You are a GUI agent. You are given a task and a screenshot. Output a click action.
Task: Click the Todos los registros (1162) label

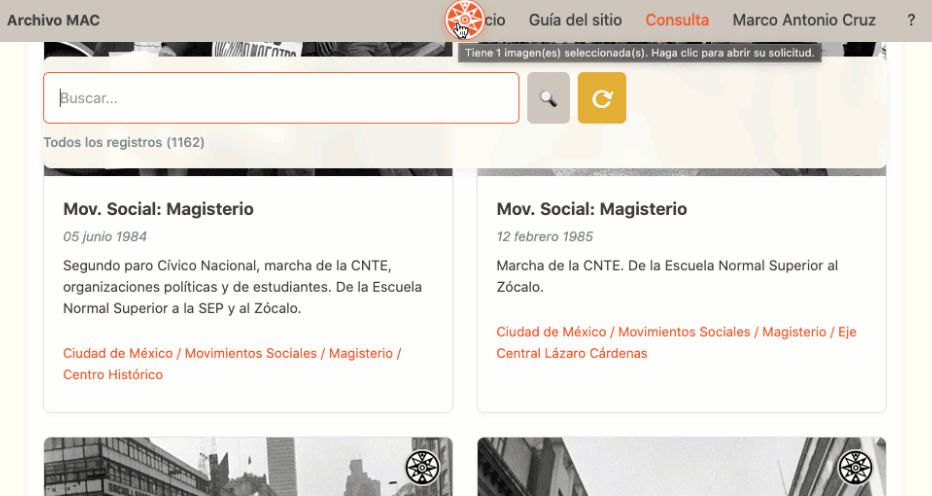[124, 142]
